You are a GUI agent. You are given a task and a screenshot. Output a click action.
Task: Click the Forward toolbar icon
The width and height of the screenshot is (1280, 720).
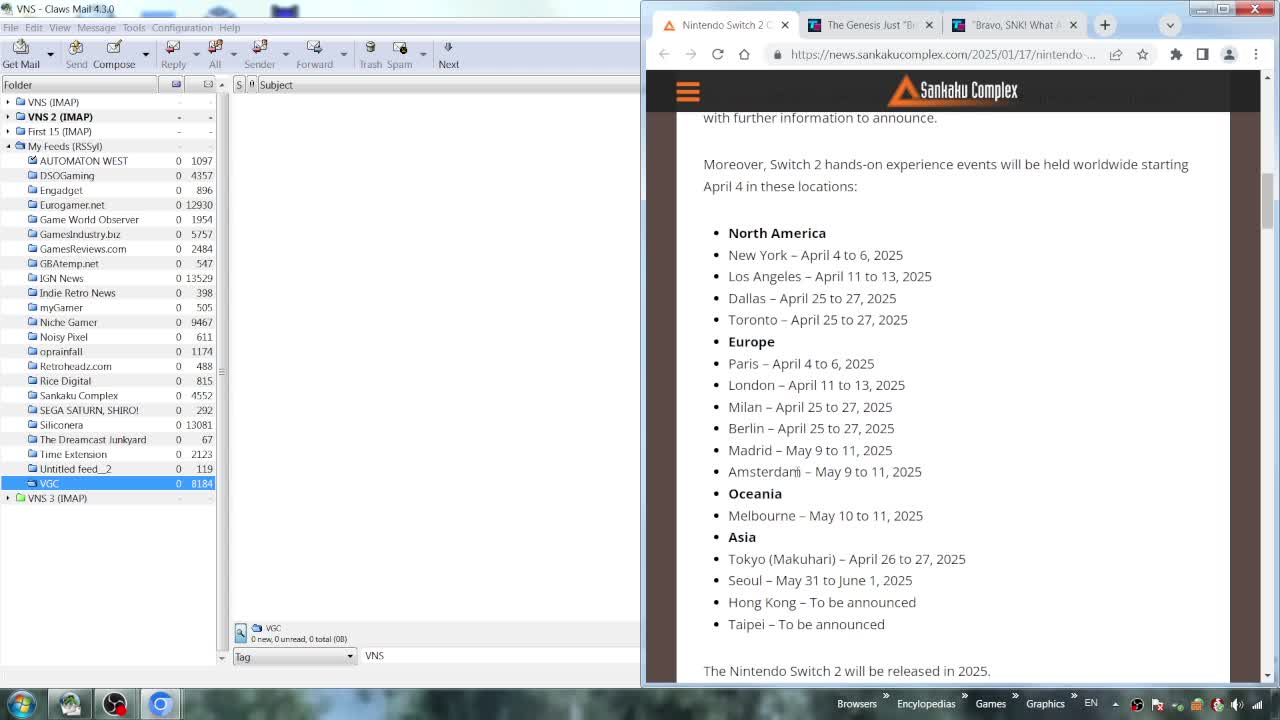314,54
